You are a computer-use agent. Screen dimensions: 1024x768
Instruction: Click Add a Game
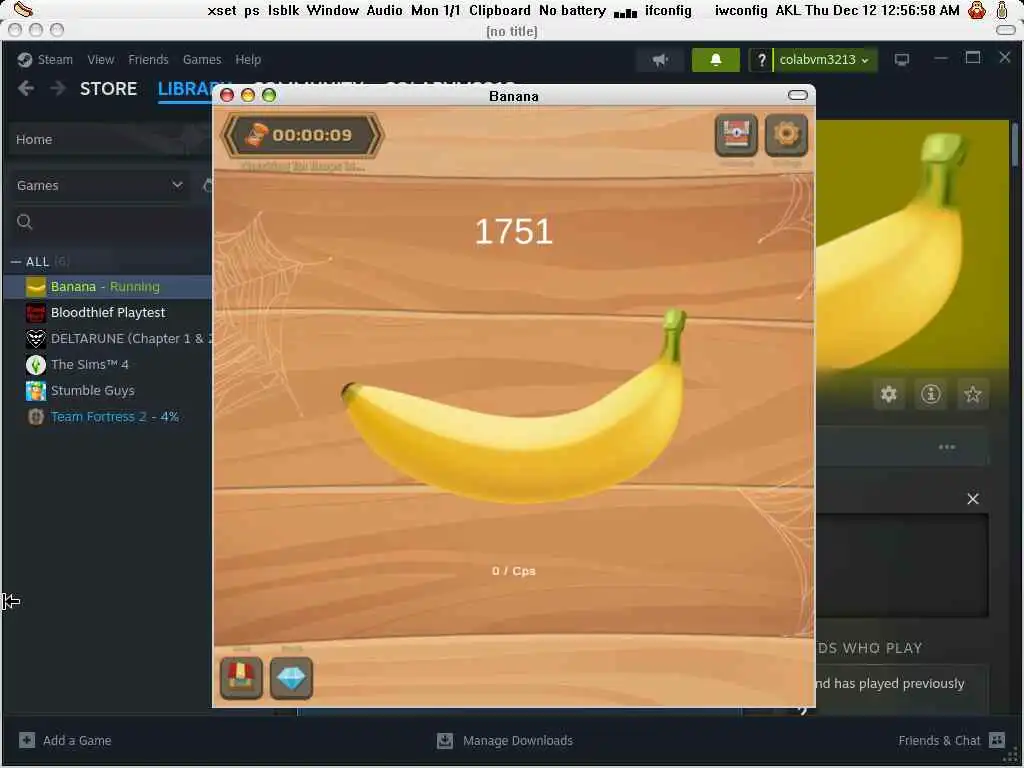(65, 741)
